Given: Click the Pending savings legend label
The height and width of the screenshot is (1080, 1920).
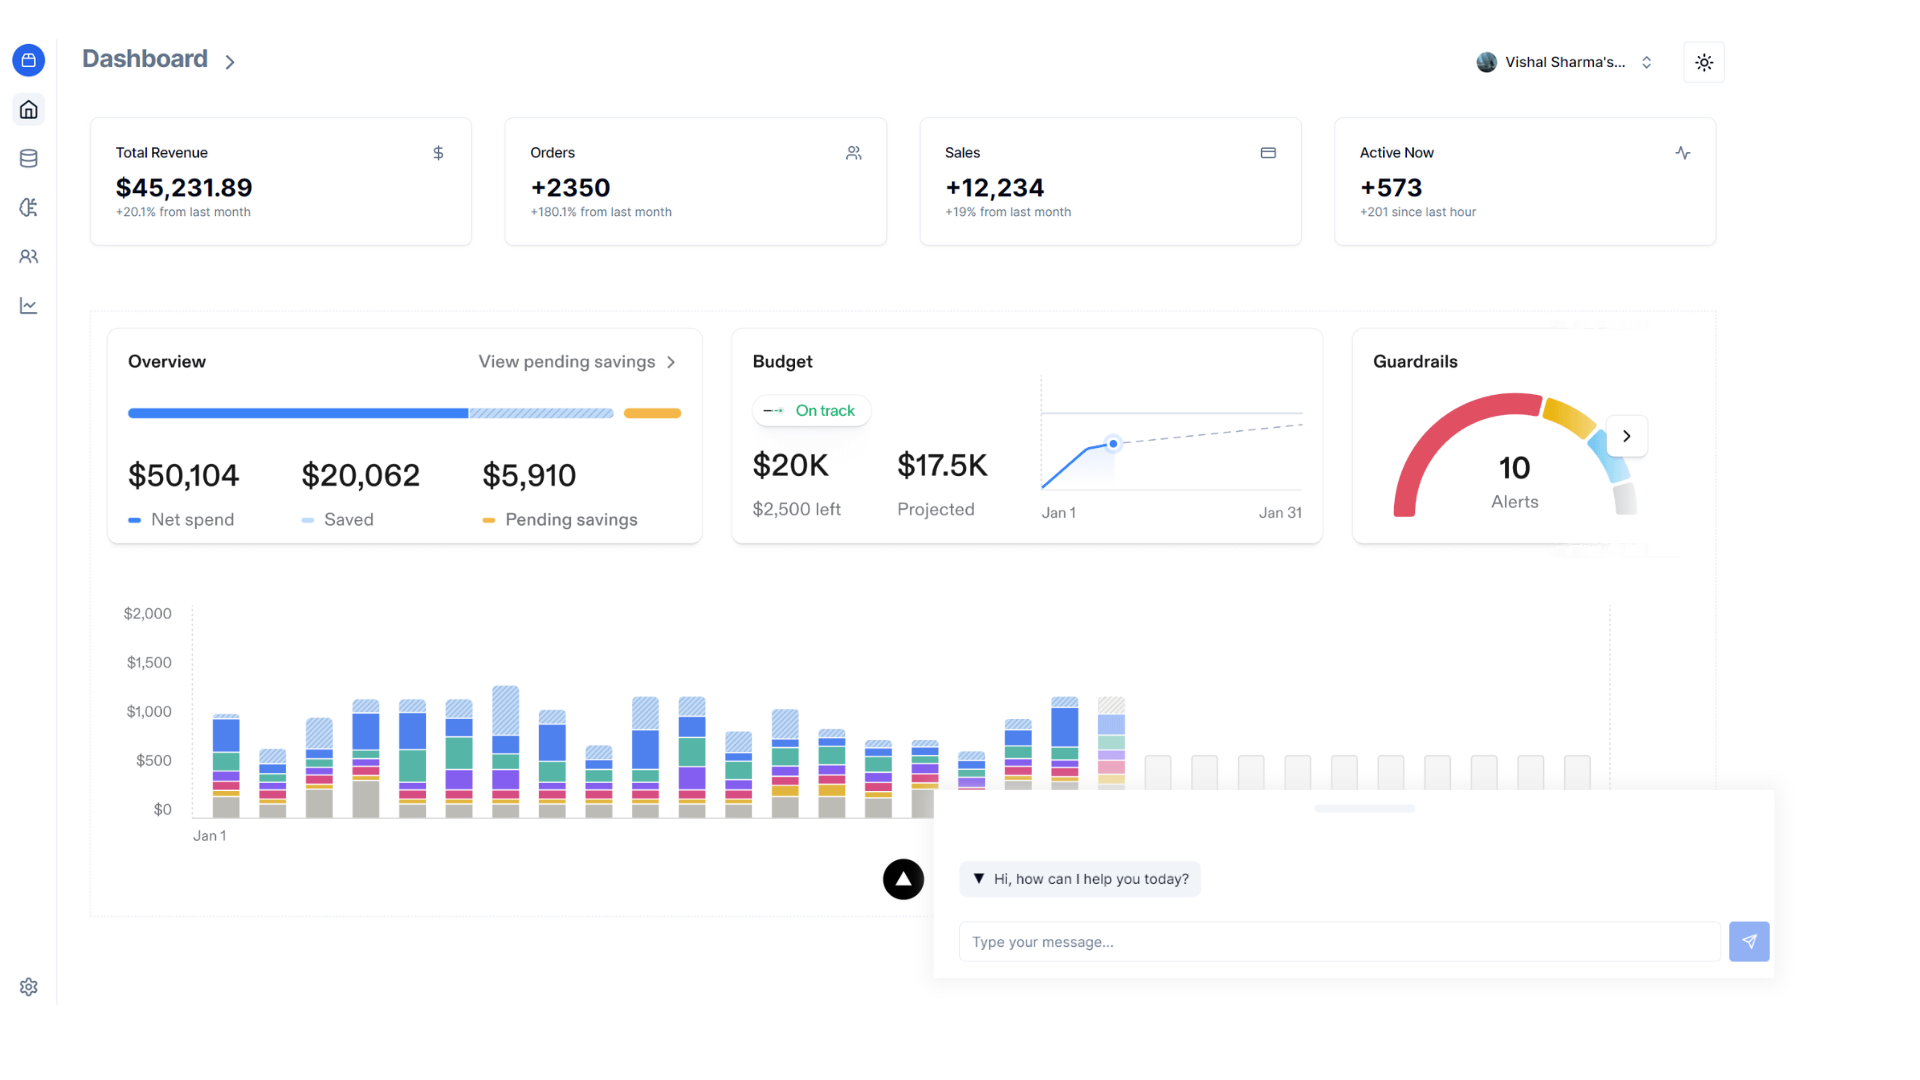Looking at the screenshot, I should coord(571,520).
